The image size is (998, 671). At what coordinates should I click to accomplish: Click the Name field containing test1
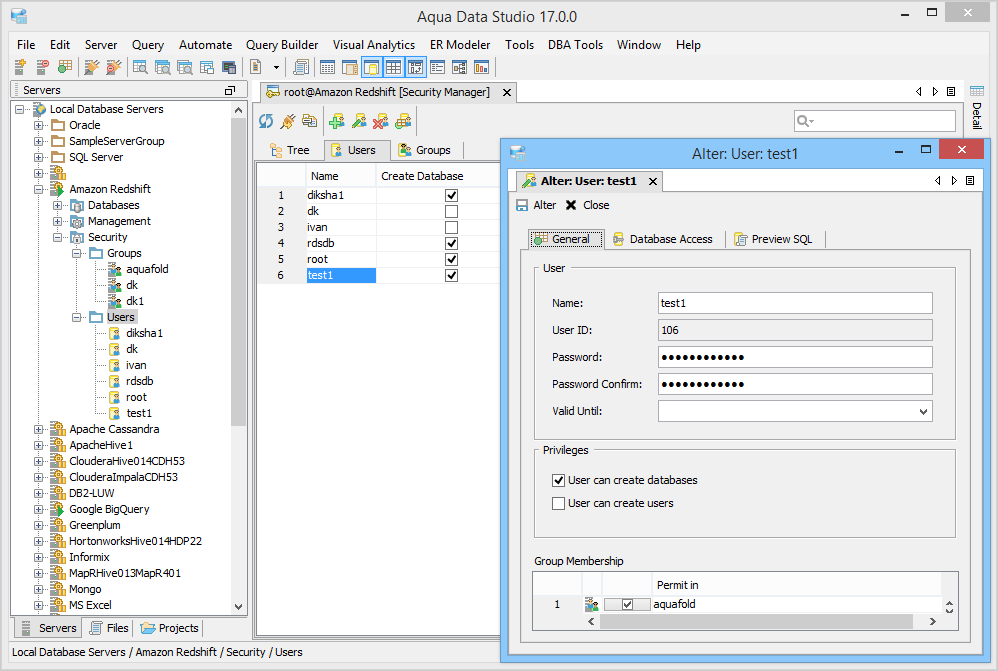click(795, 303)
